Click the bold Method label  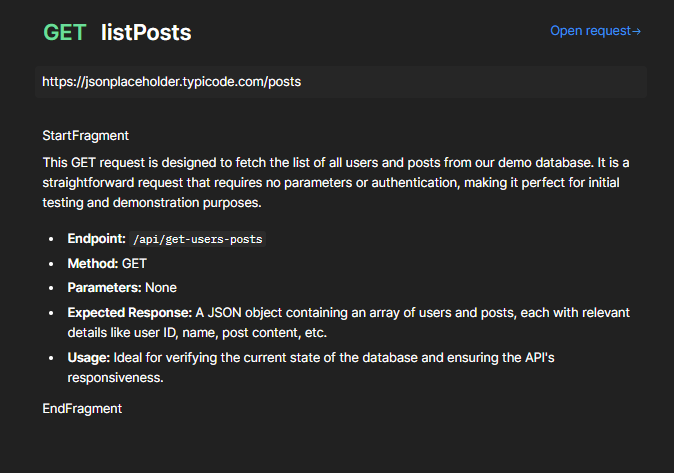coord(93,264)
